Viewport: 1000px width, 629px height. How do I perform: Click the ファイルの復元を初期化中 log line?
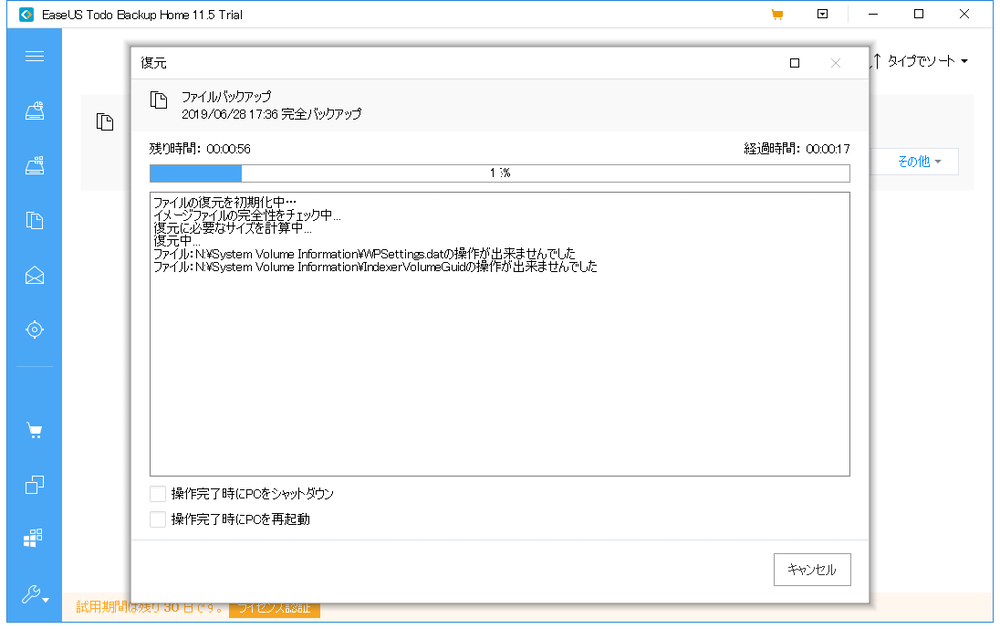point(224,202)
